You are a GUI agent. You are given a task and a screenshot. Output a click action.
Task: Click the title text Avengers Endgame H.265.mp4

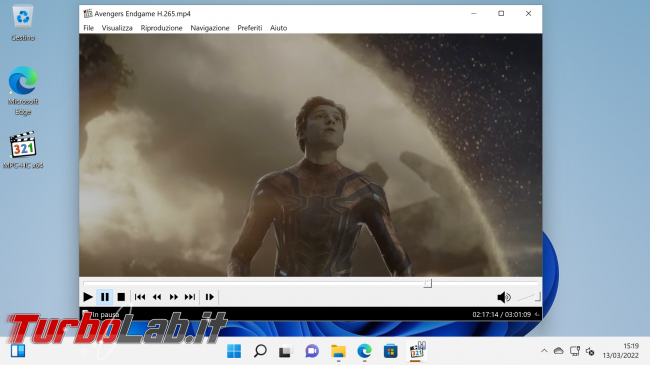point(142,14)
